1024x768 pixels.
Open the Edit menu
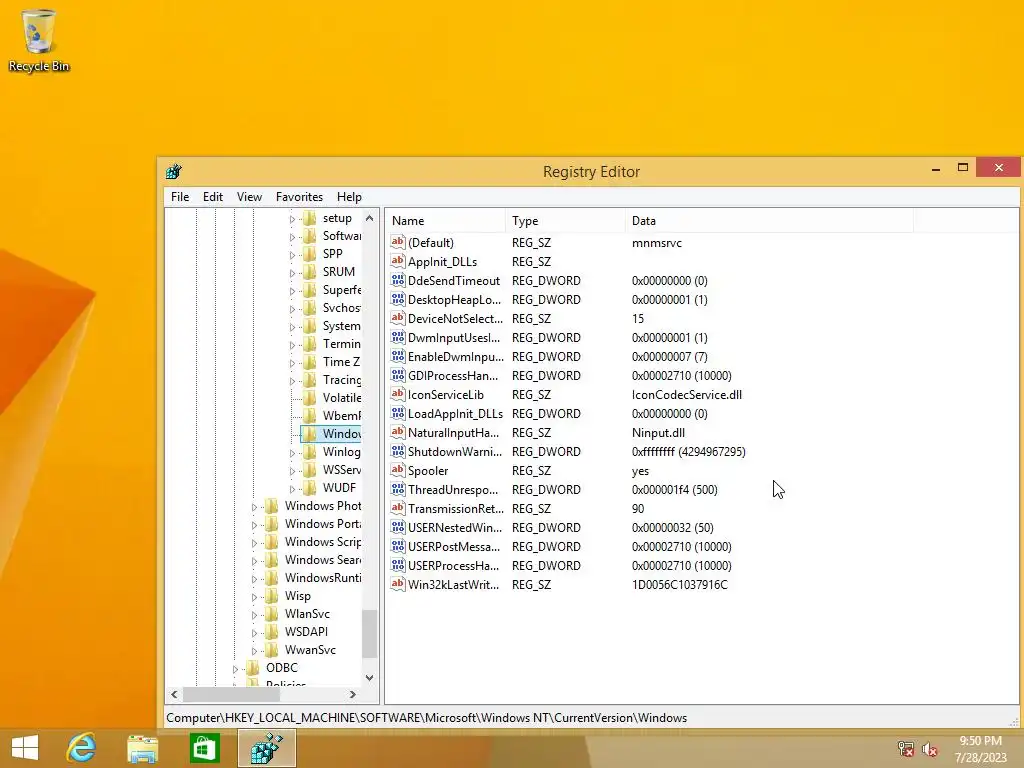point(212,197)
